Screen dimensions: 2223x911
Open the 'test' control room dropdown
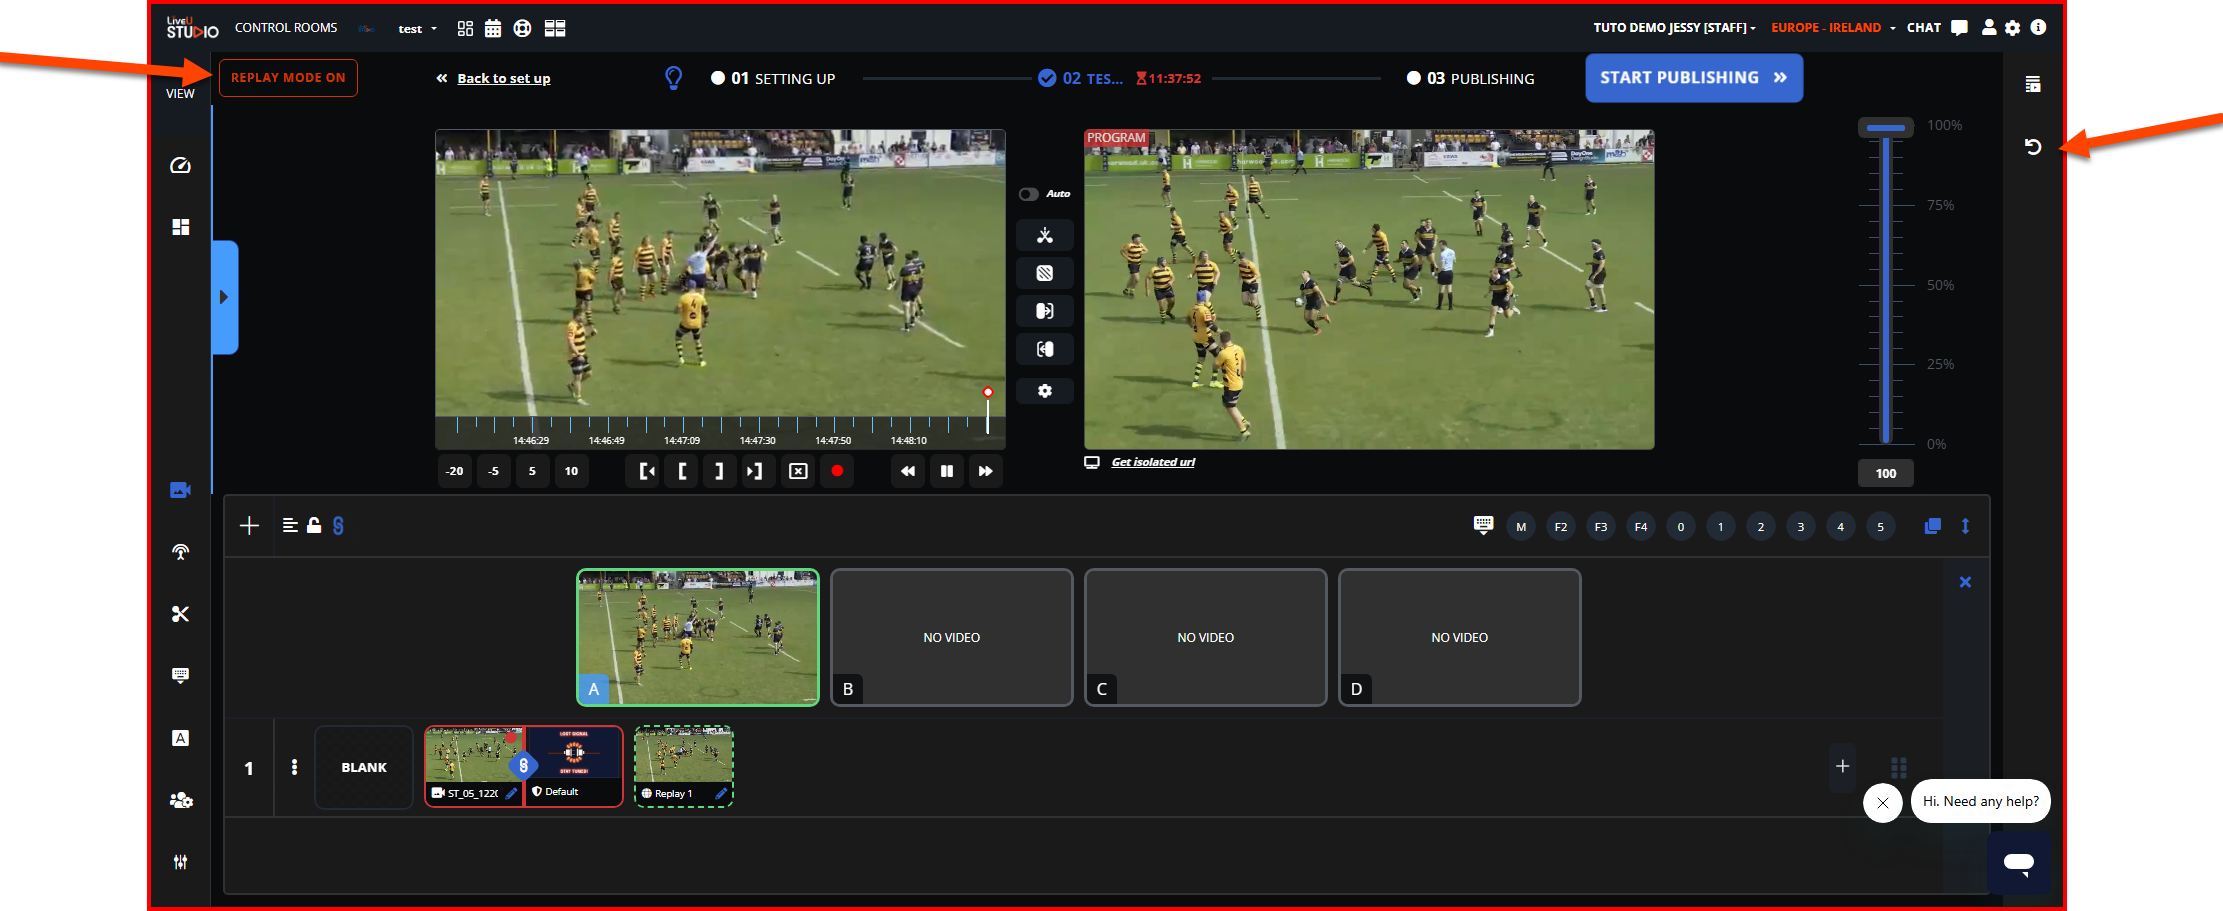tap(417, 29)
